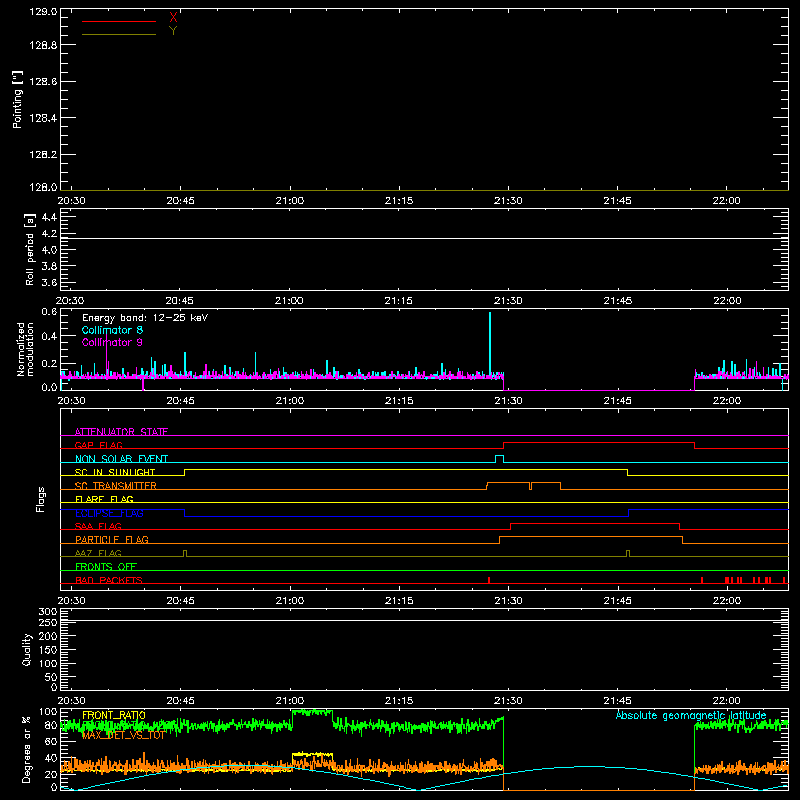Screen dimensions: 800x800
Task: Click the NON_SOLAR_EVENT flag label
Action: pyautogui.click(x=121, y=459)
